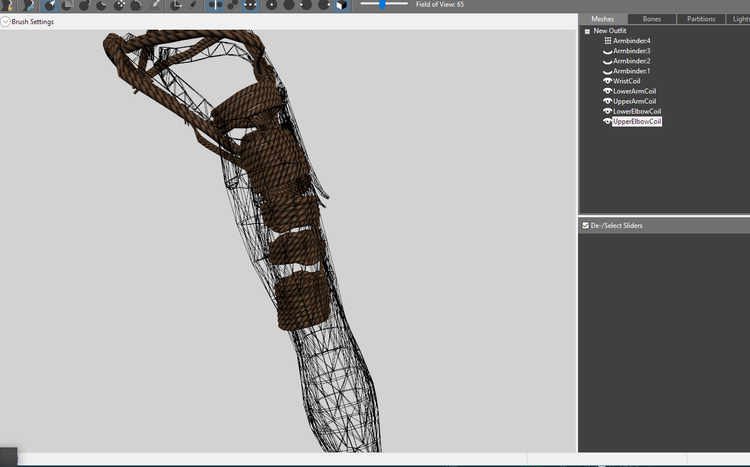Toggle X-Mirror brush icon
This screenshot has width=750, height=467.
[x=215, y=5]
